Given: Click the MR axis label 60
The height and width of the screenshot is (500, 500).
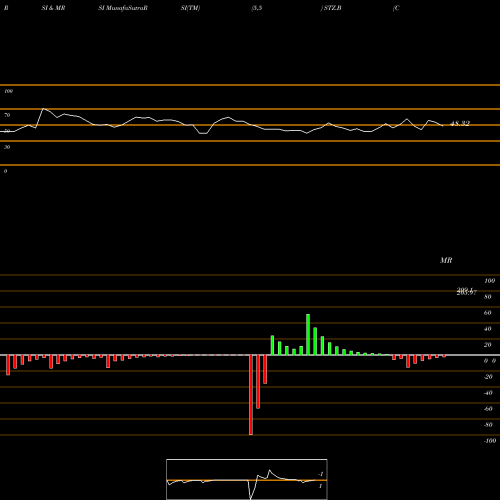Looking at the screenshot, I should click(x=488, y=313).
